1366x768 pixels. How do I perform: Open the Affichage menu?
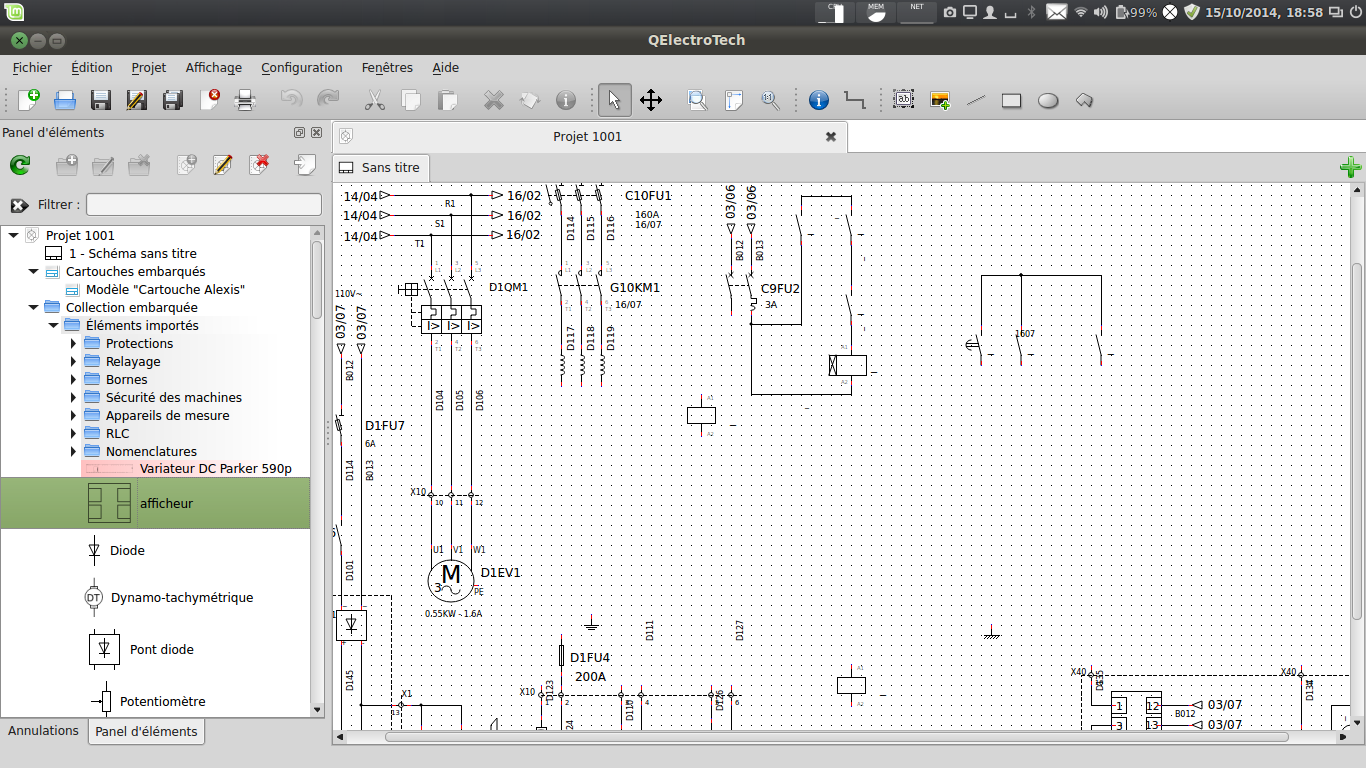point(213,68)
